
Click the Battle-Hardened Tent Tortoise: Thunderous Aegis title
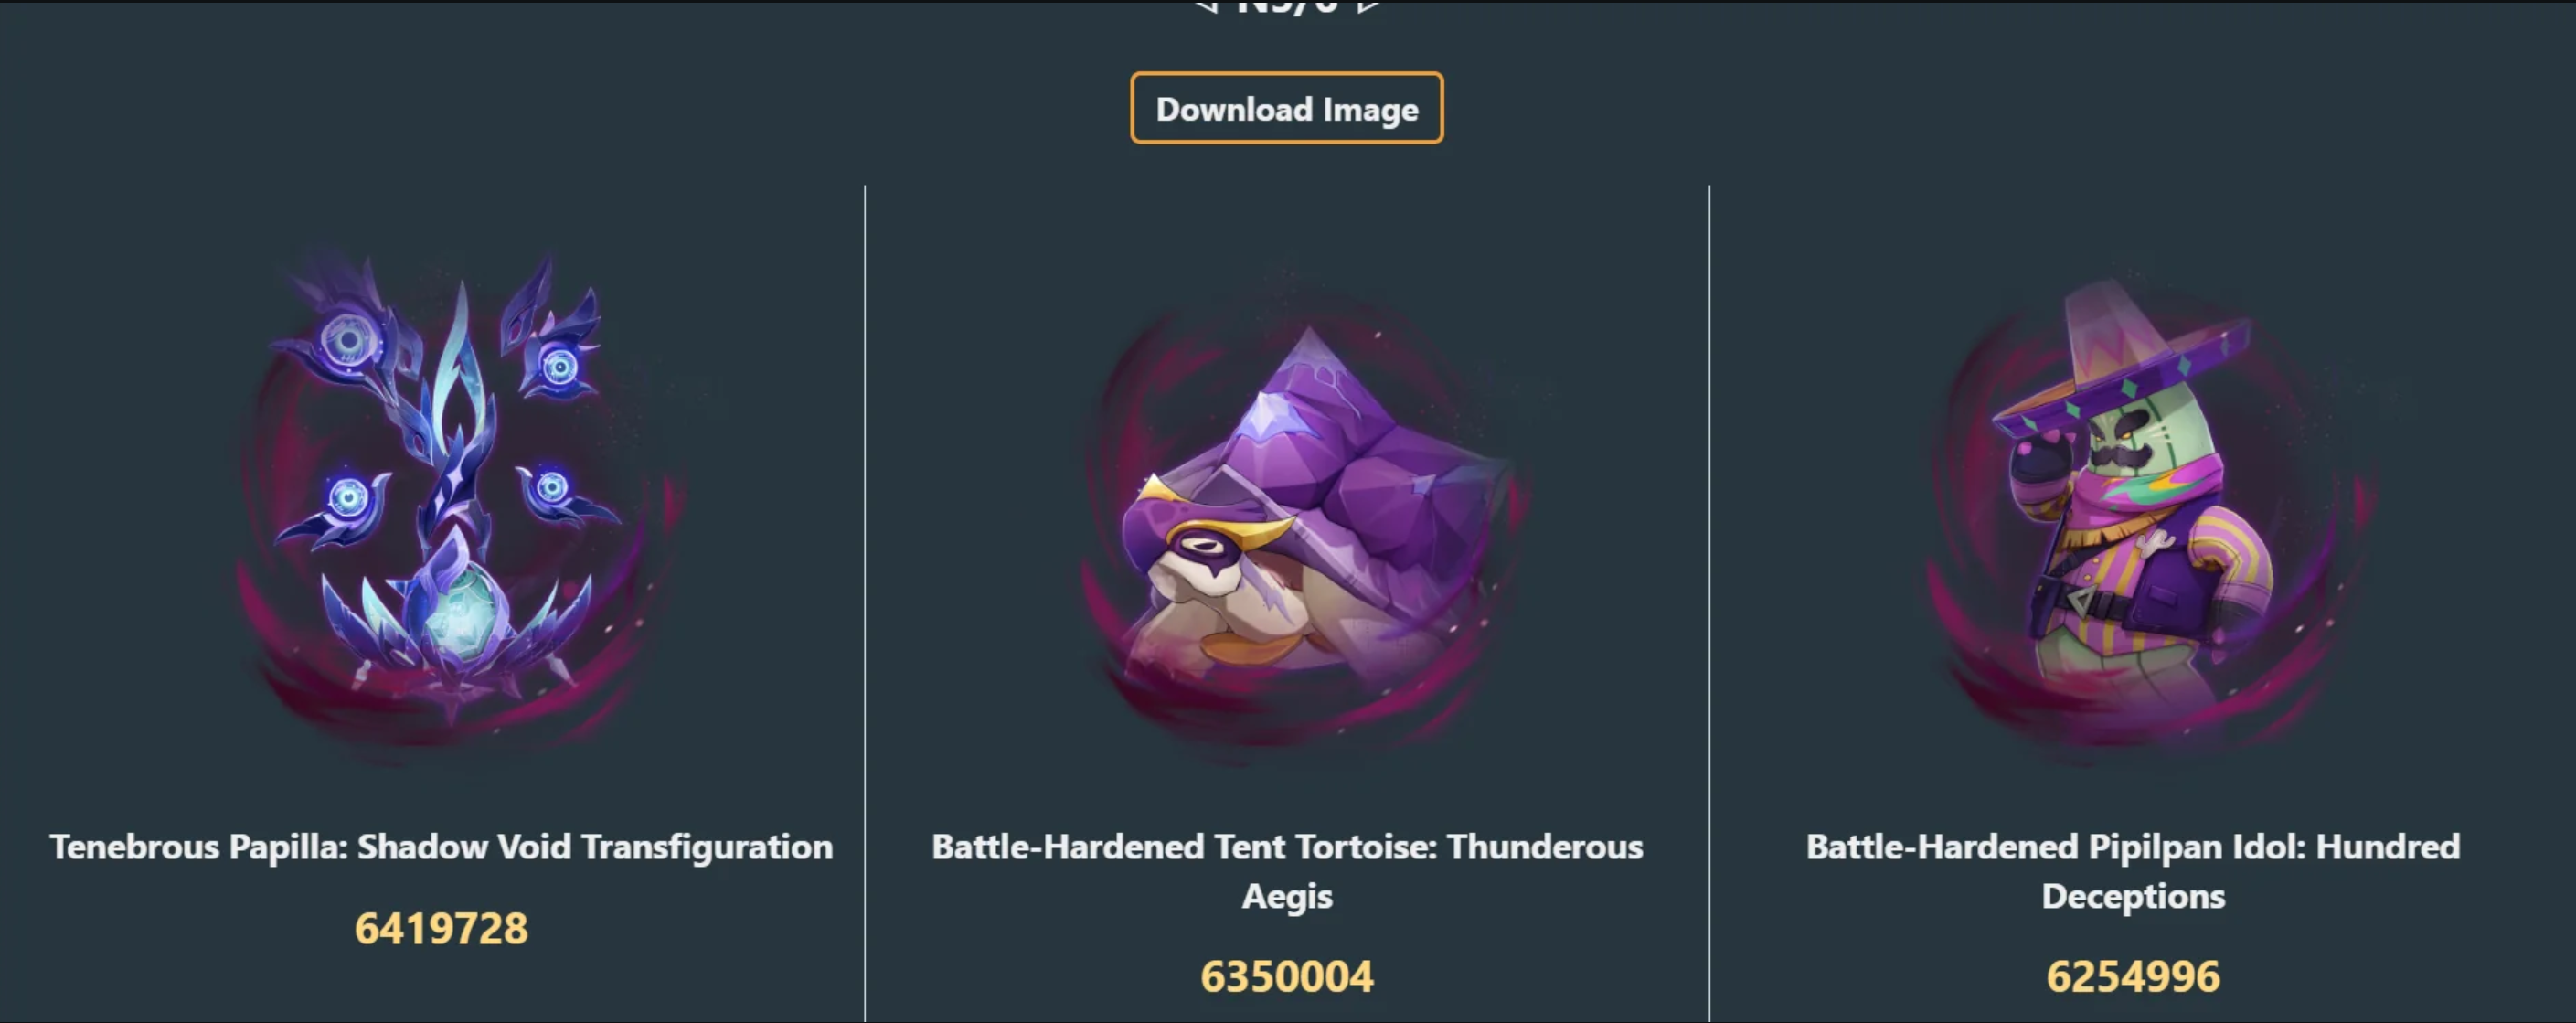pyautogui.click(x=1287, y=871)
